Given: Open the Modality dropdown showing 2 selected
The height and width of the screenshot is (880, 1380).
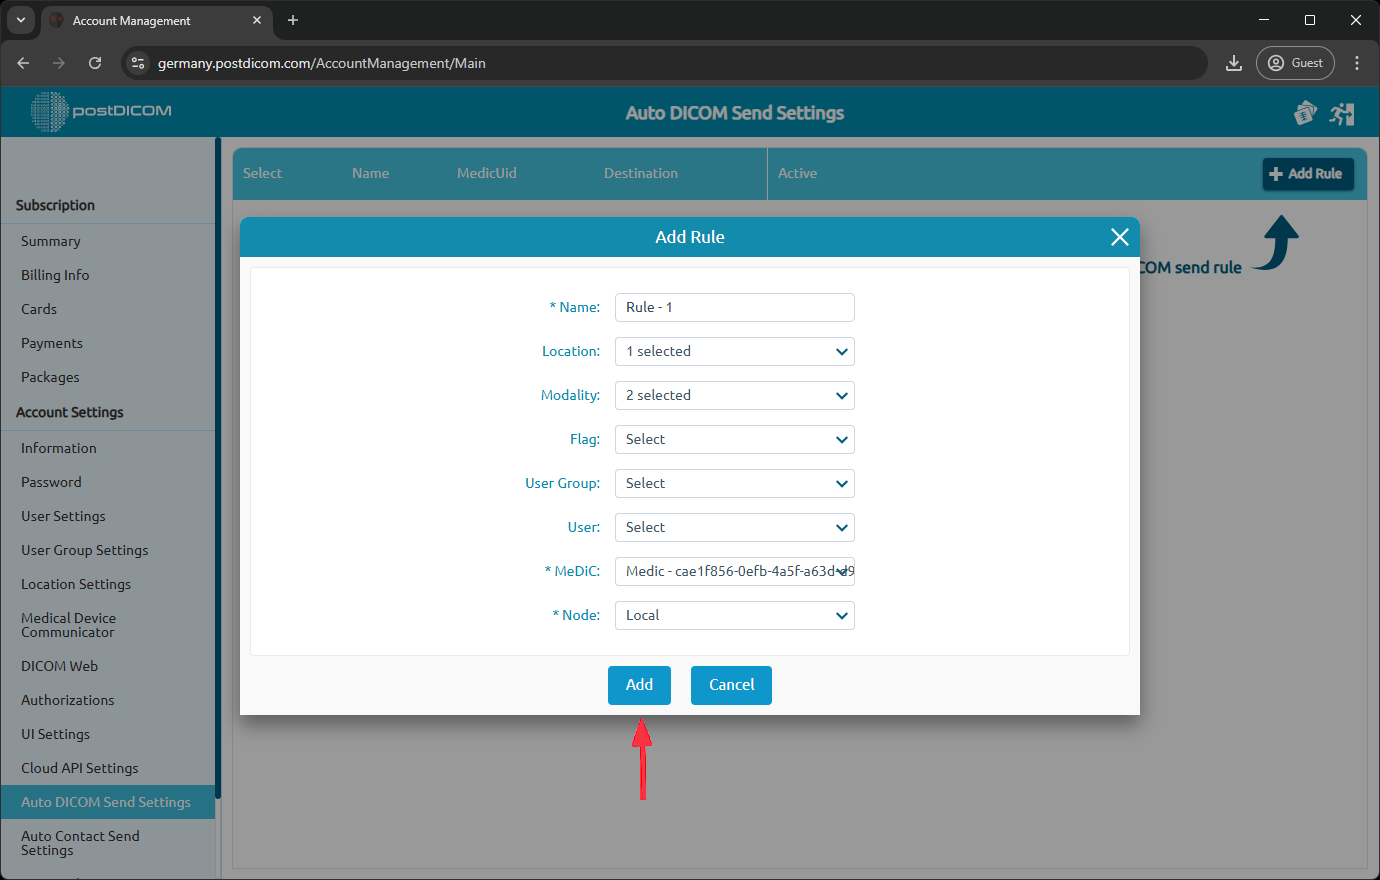Looking at the screenshot, I should tap(735, 395).
